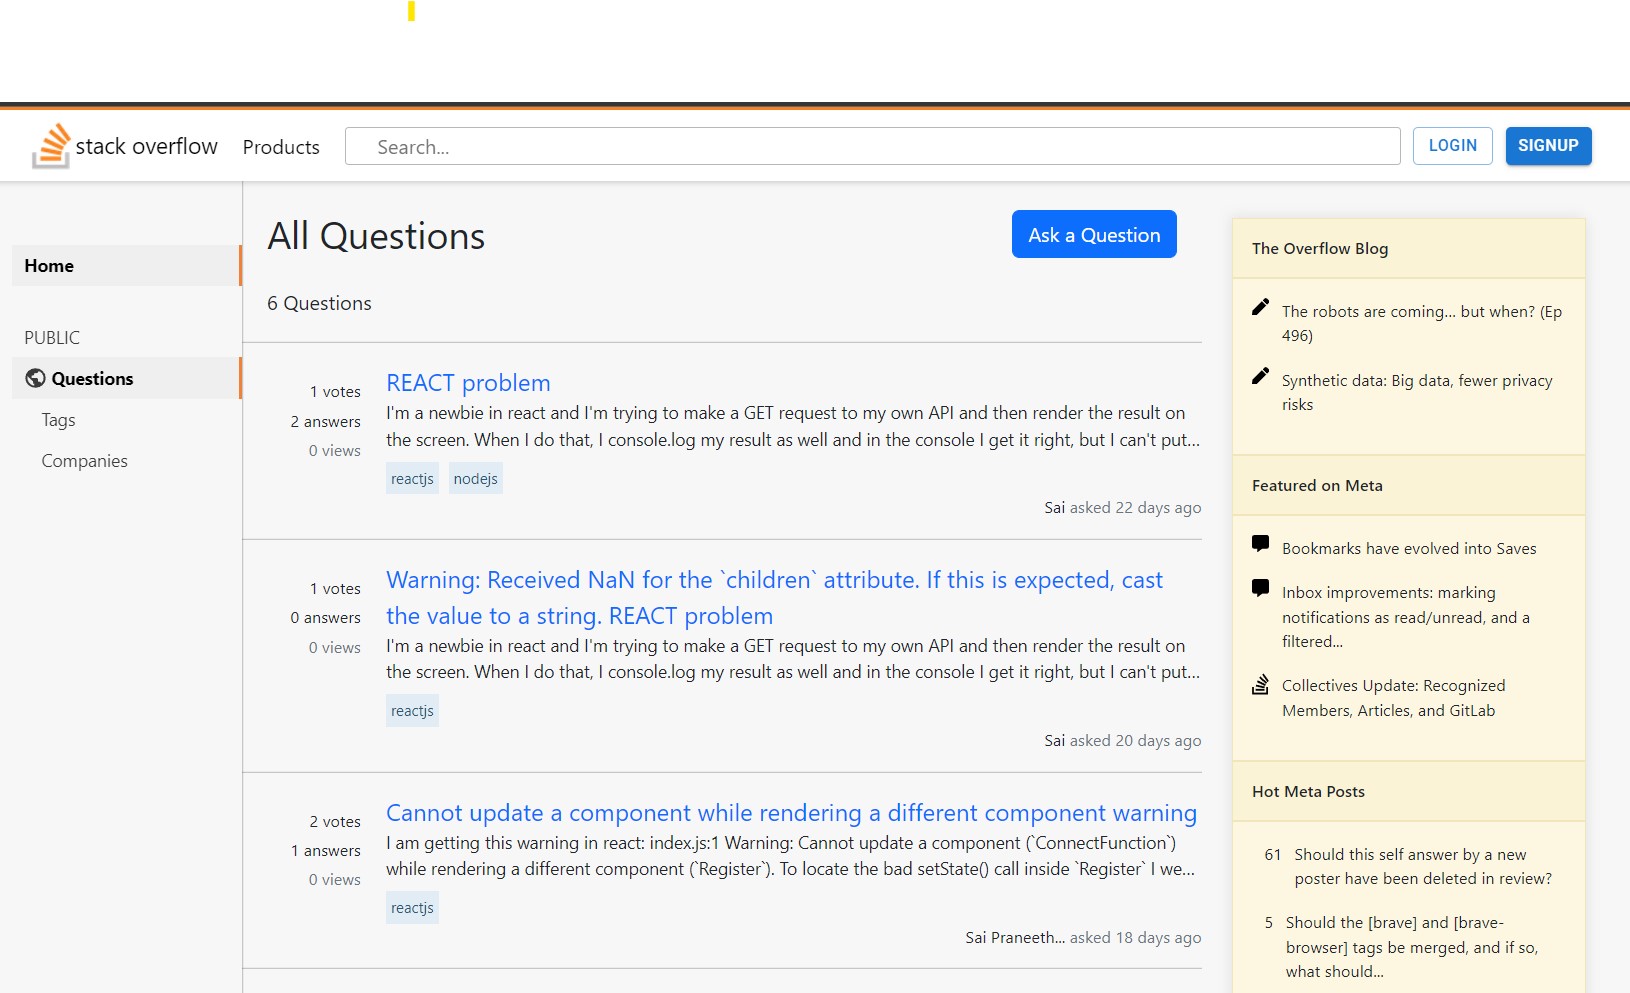The width and height of the screenshot is (1630, 993).
Task: Open 'Inbox improvements' meta post
Action: [1406, 617]
